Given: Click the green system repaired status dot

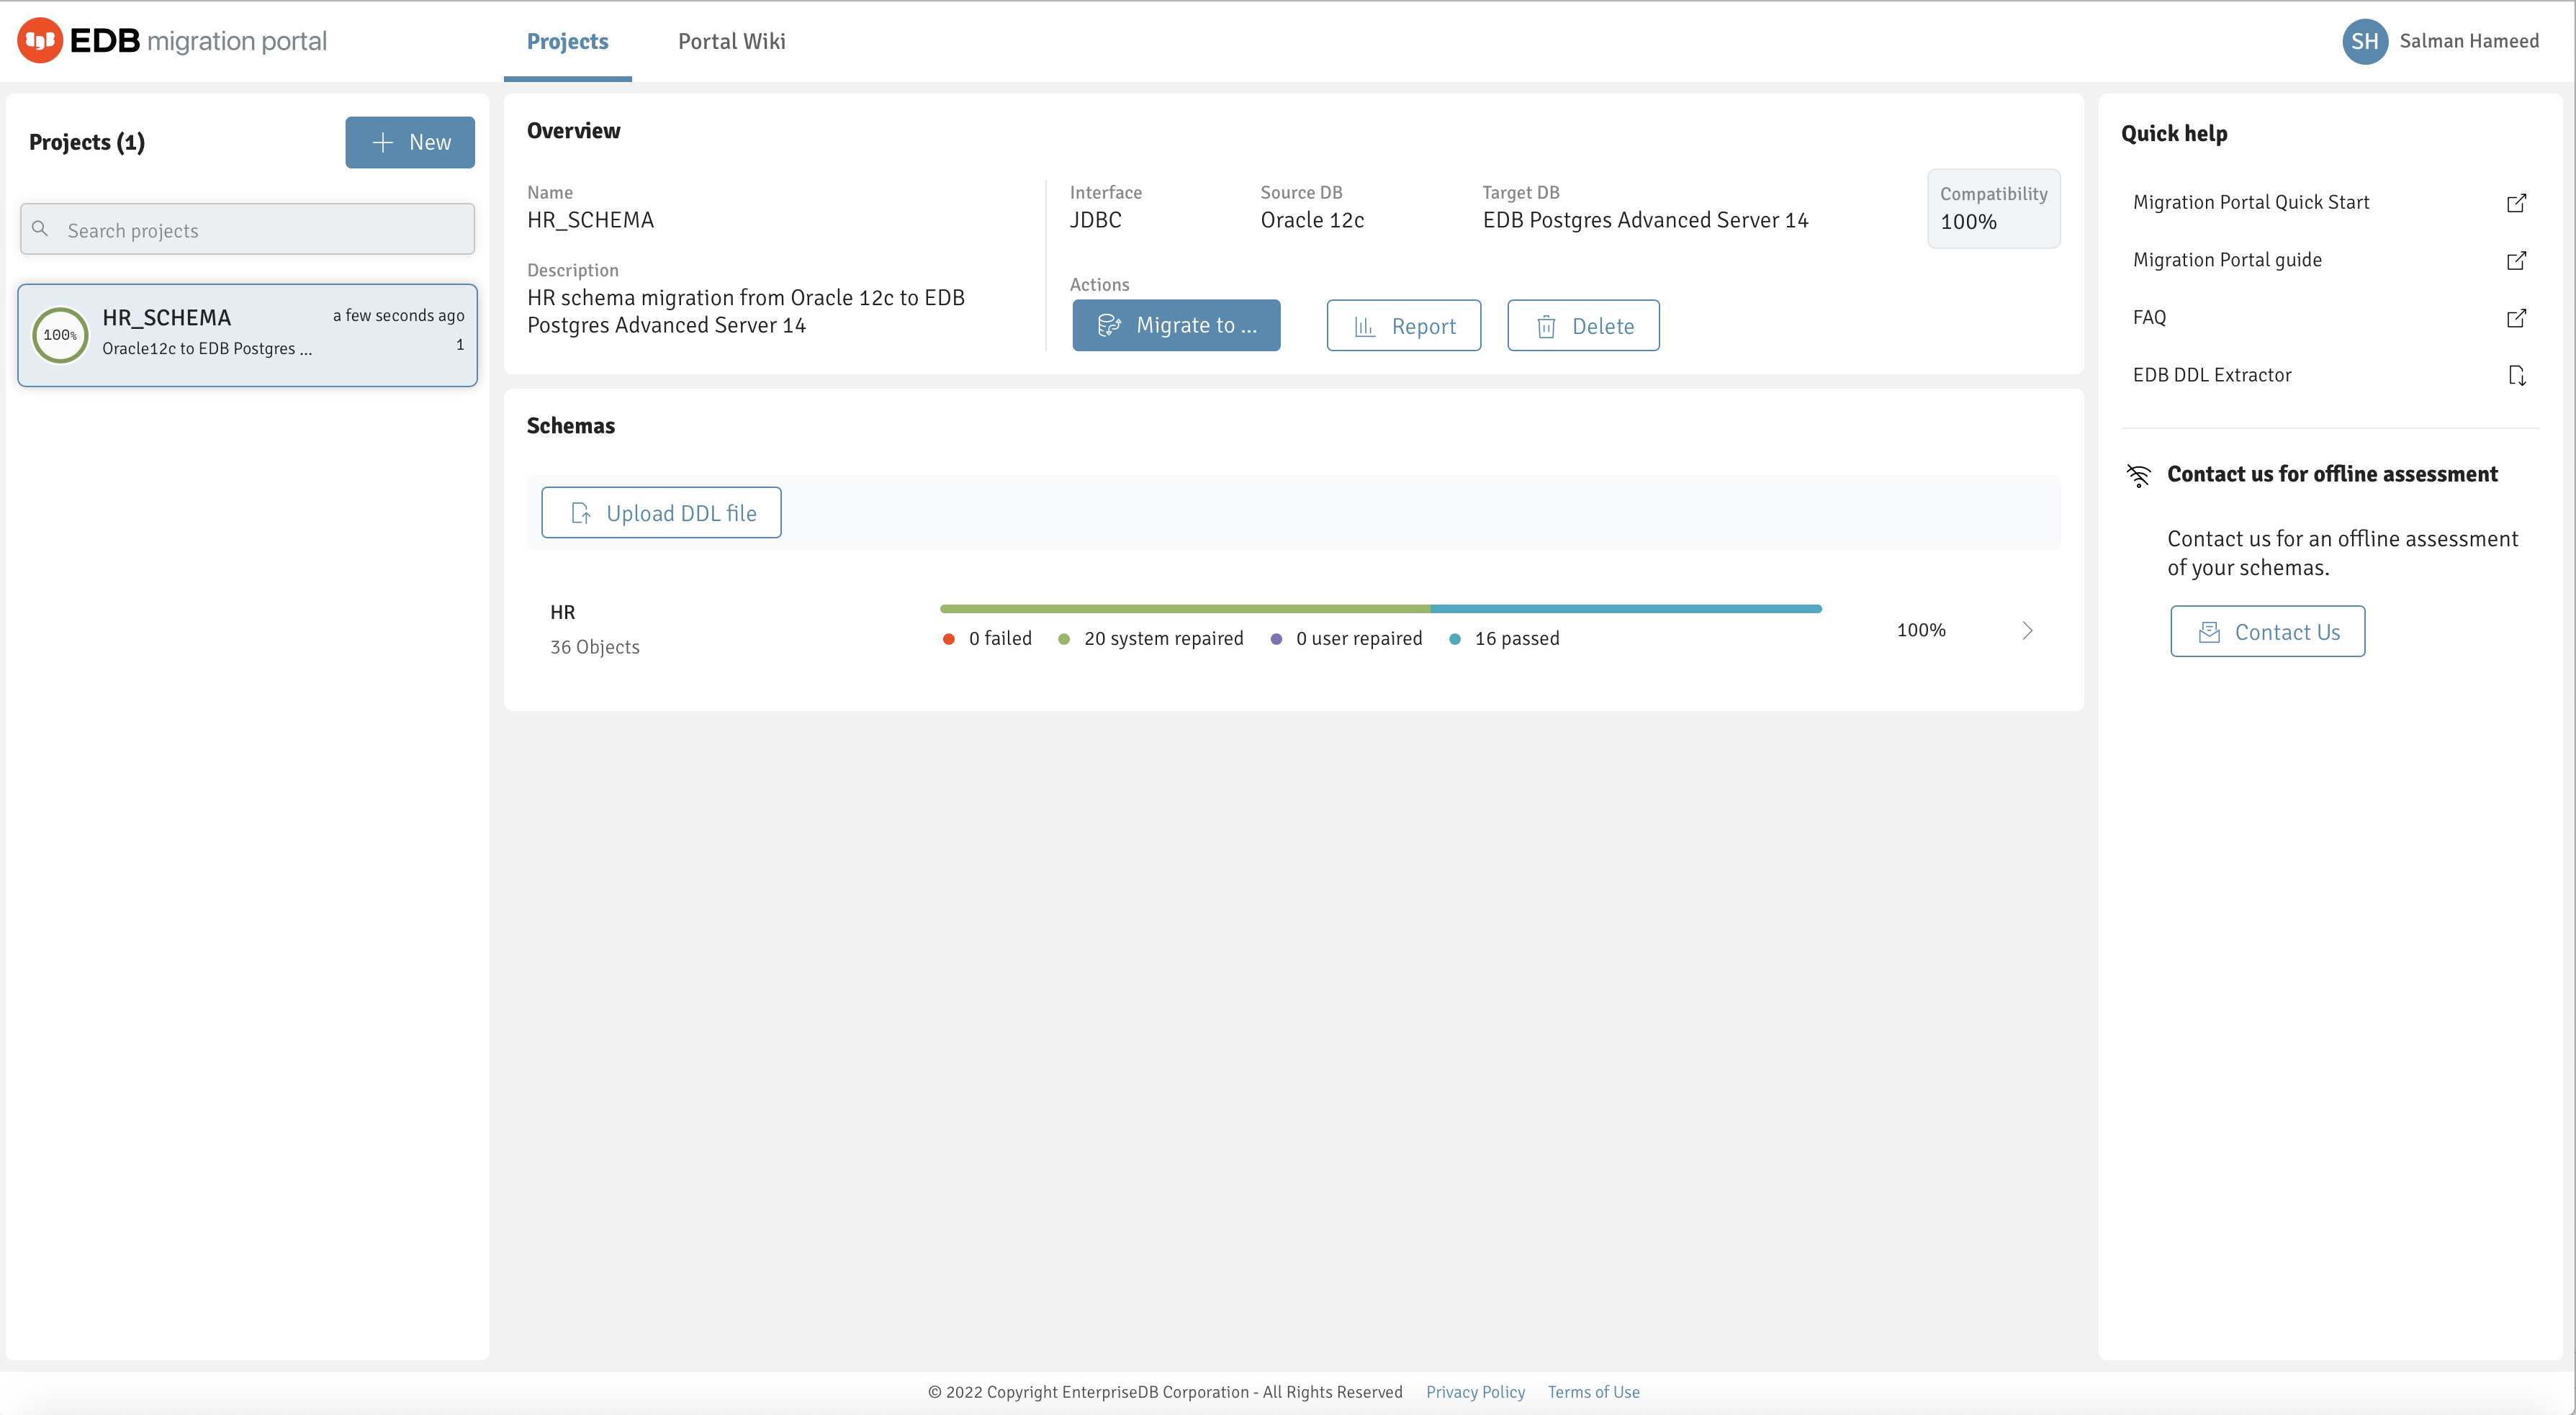Looking at the screenshot, I should (1064, 639).
